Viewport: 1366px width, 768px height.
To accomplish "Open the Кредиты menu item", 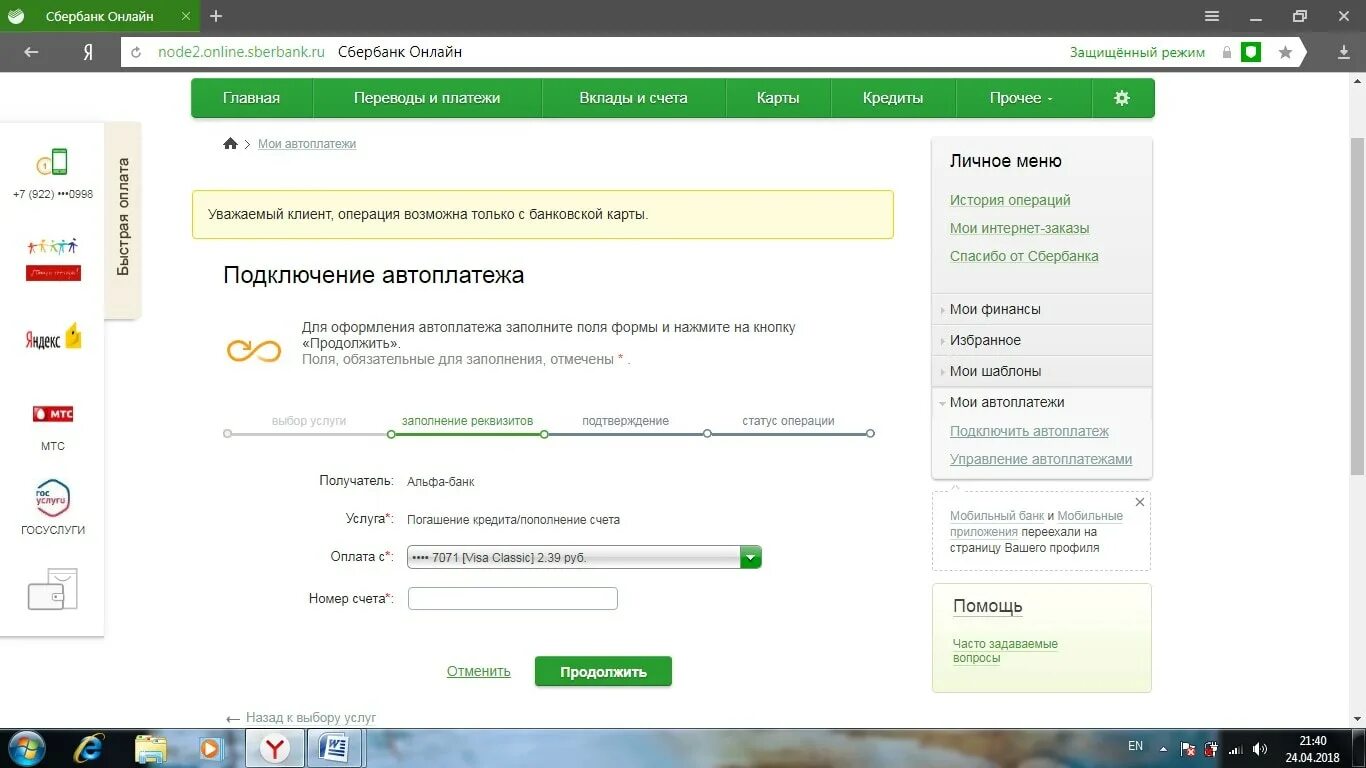I will (x=893, y=98).
